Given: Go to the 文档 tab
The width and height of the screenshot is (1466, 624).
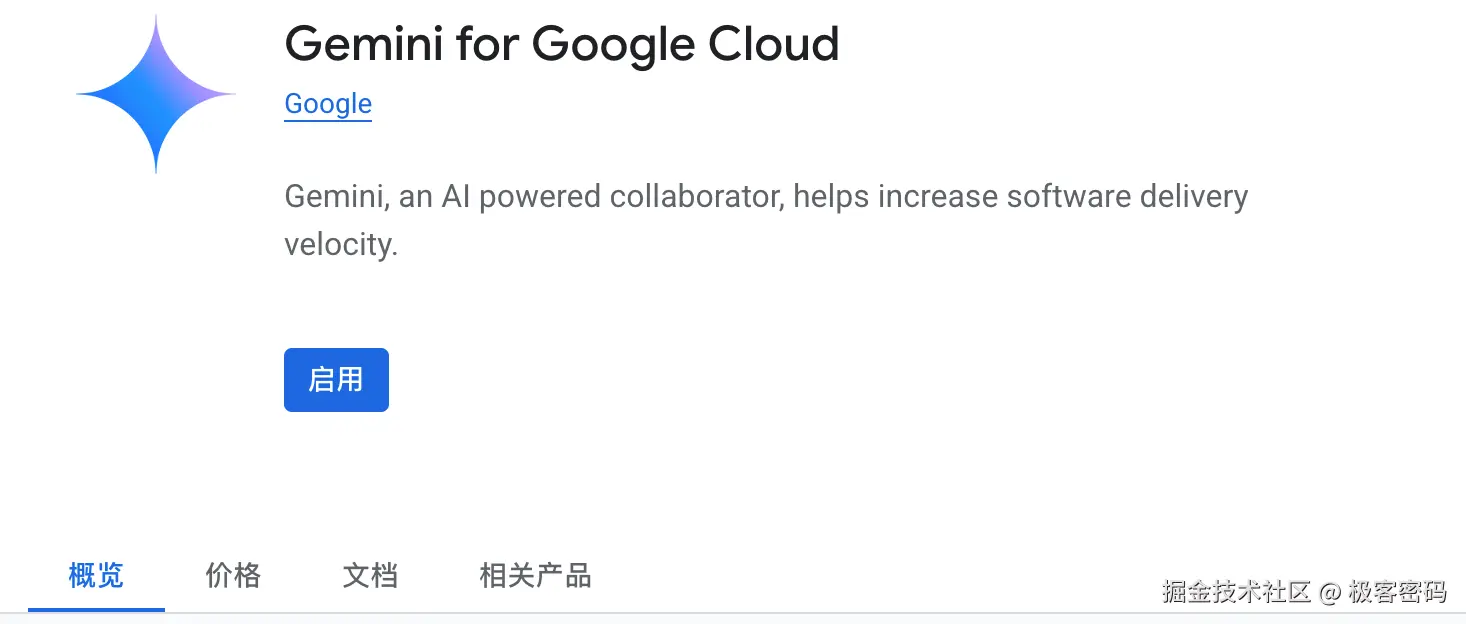Looking at the screenshot, I should pos(370,576).
